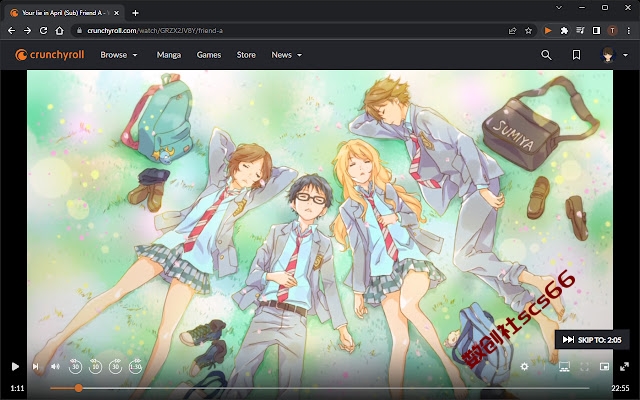
Task: Go back in browser history
Action: coord(11,31)
